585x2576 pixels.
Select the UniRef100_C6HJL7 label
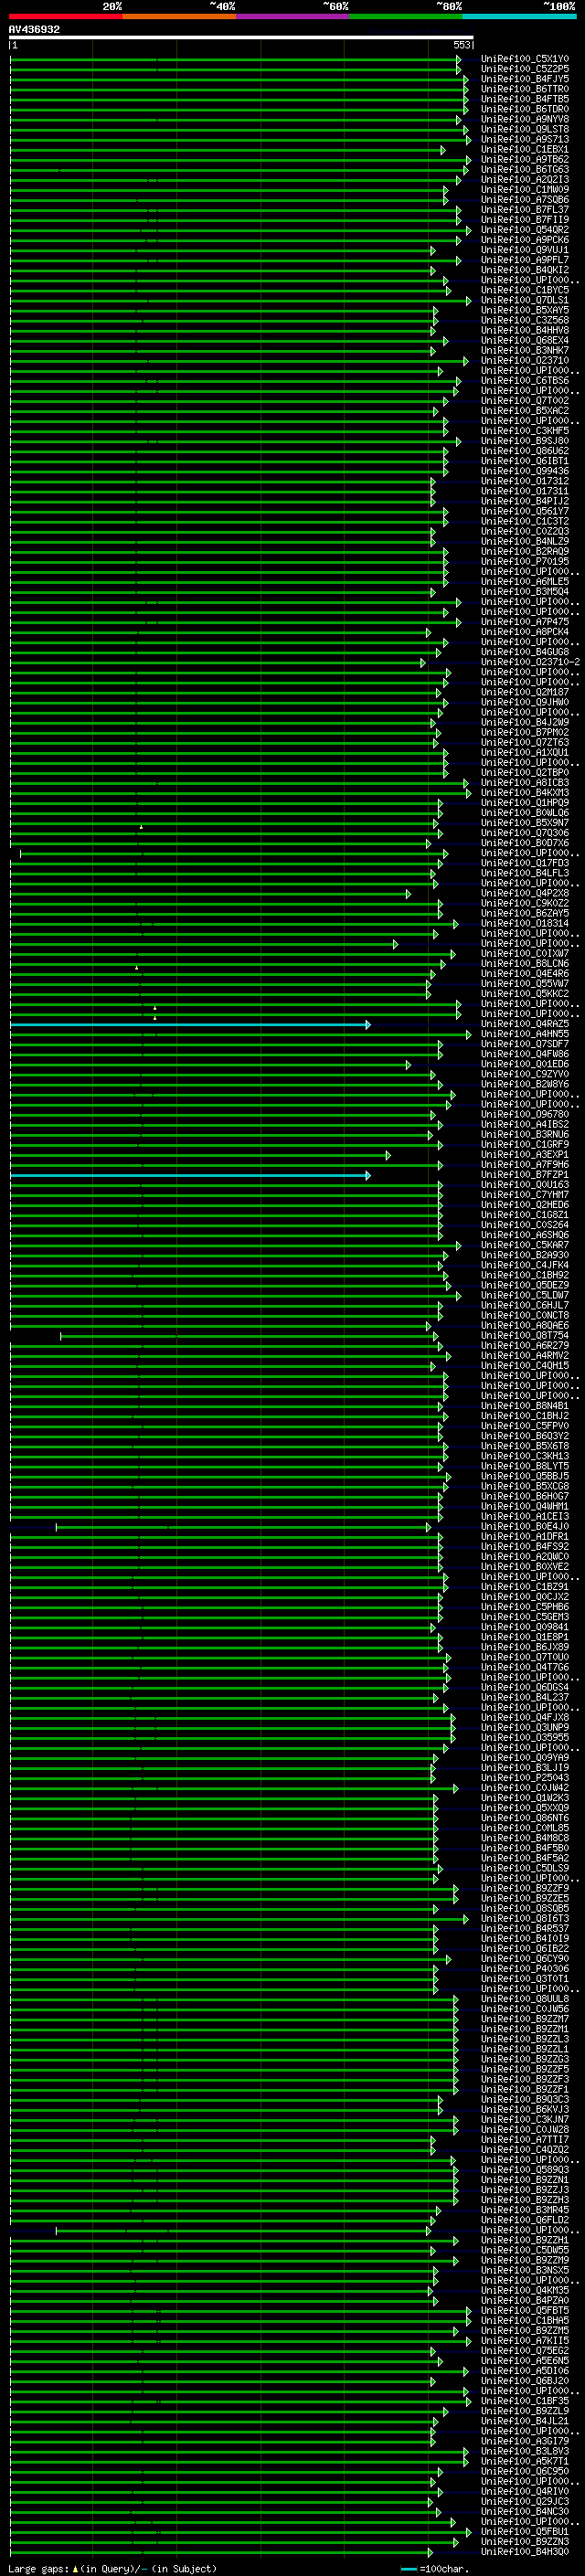pos(525,1305)
